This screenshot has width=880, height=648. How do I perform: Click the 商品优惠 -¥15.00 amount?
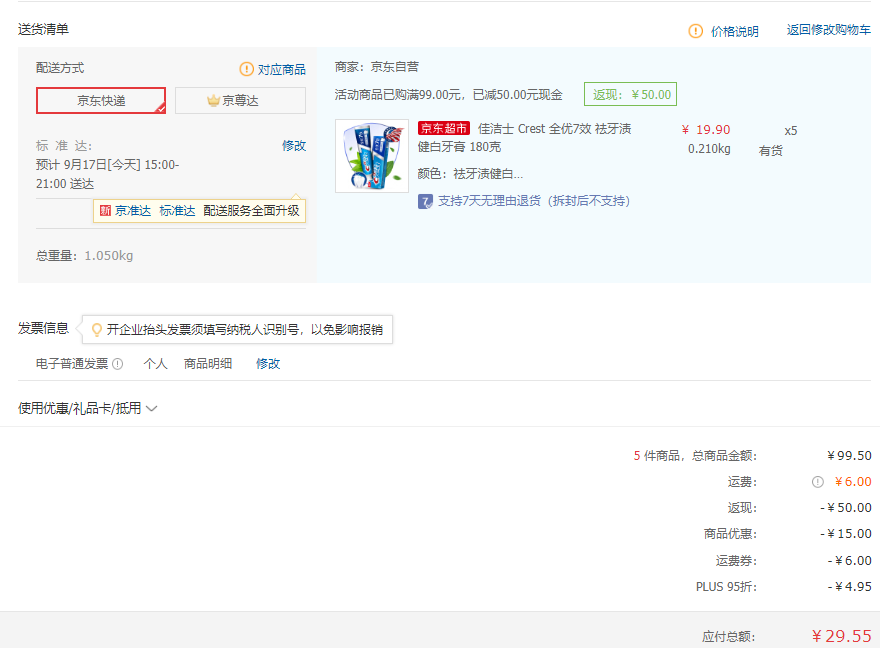tap(846, 534)
